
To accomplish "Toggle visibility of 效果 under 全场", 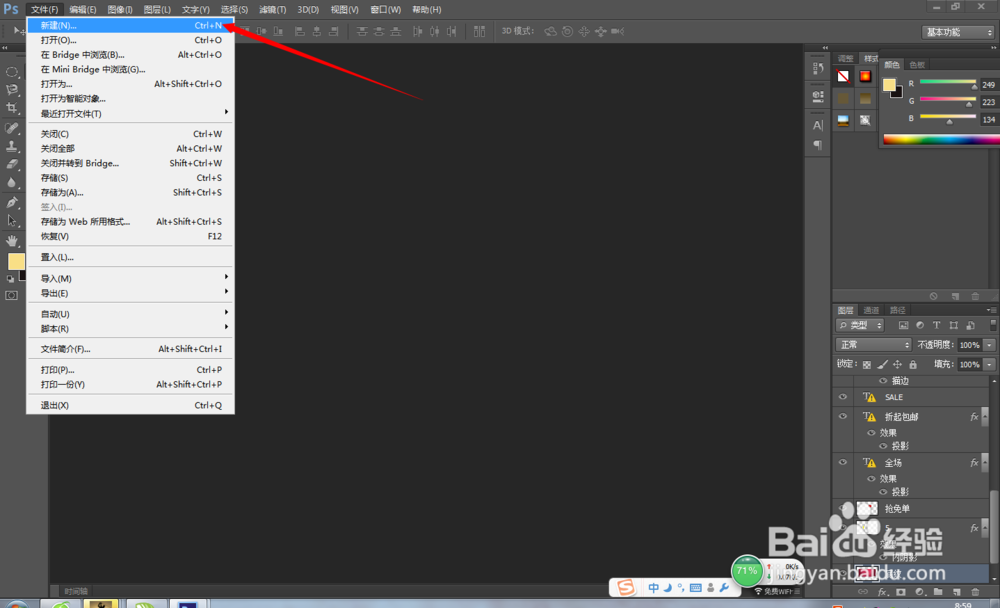I will 871,478.
